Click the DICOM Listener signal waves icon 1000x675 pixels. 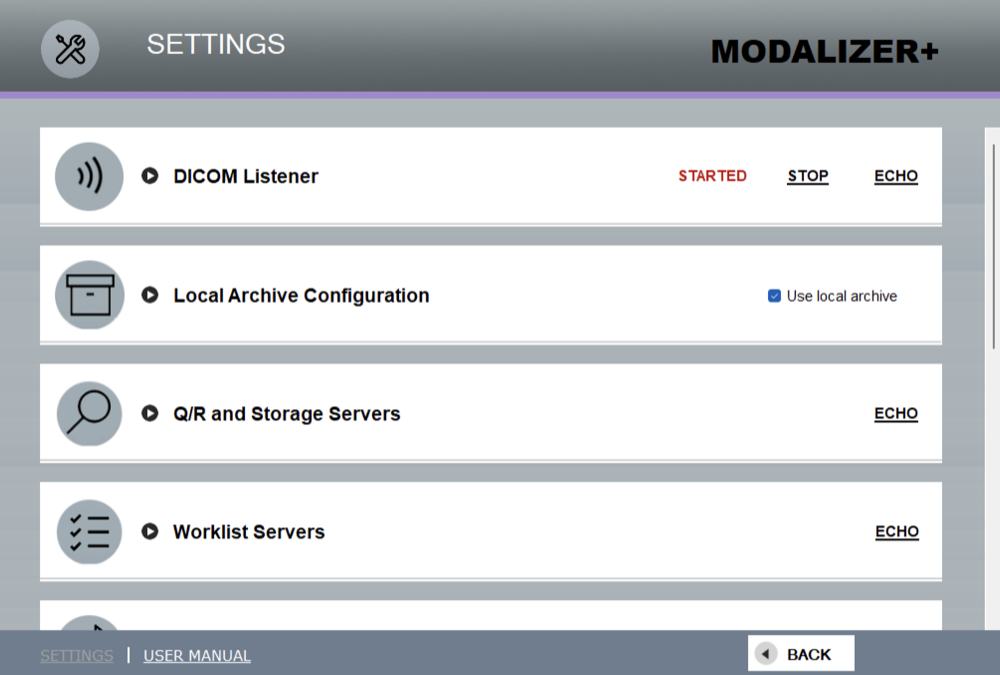tap(89, 176)
